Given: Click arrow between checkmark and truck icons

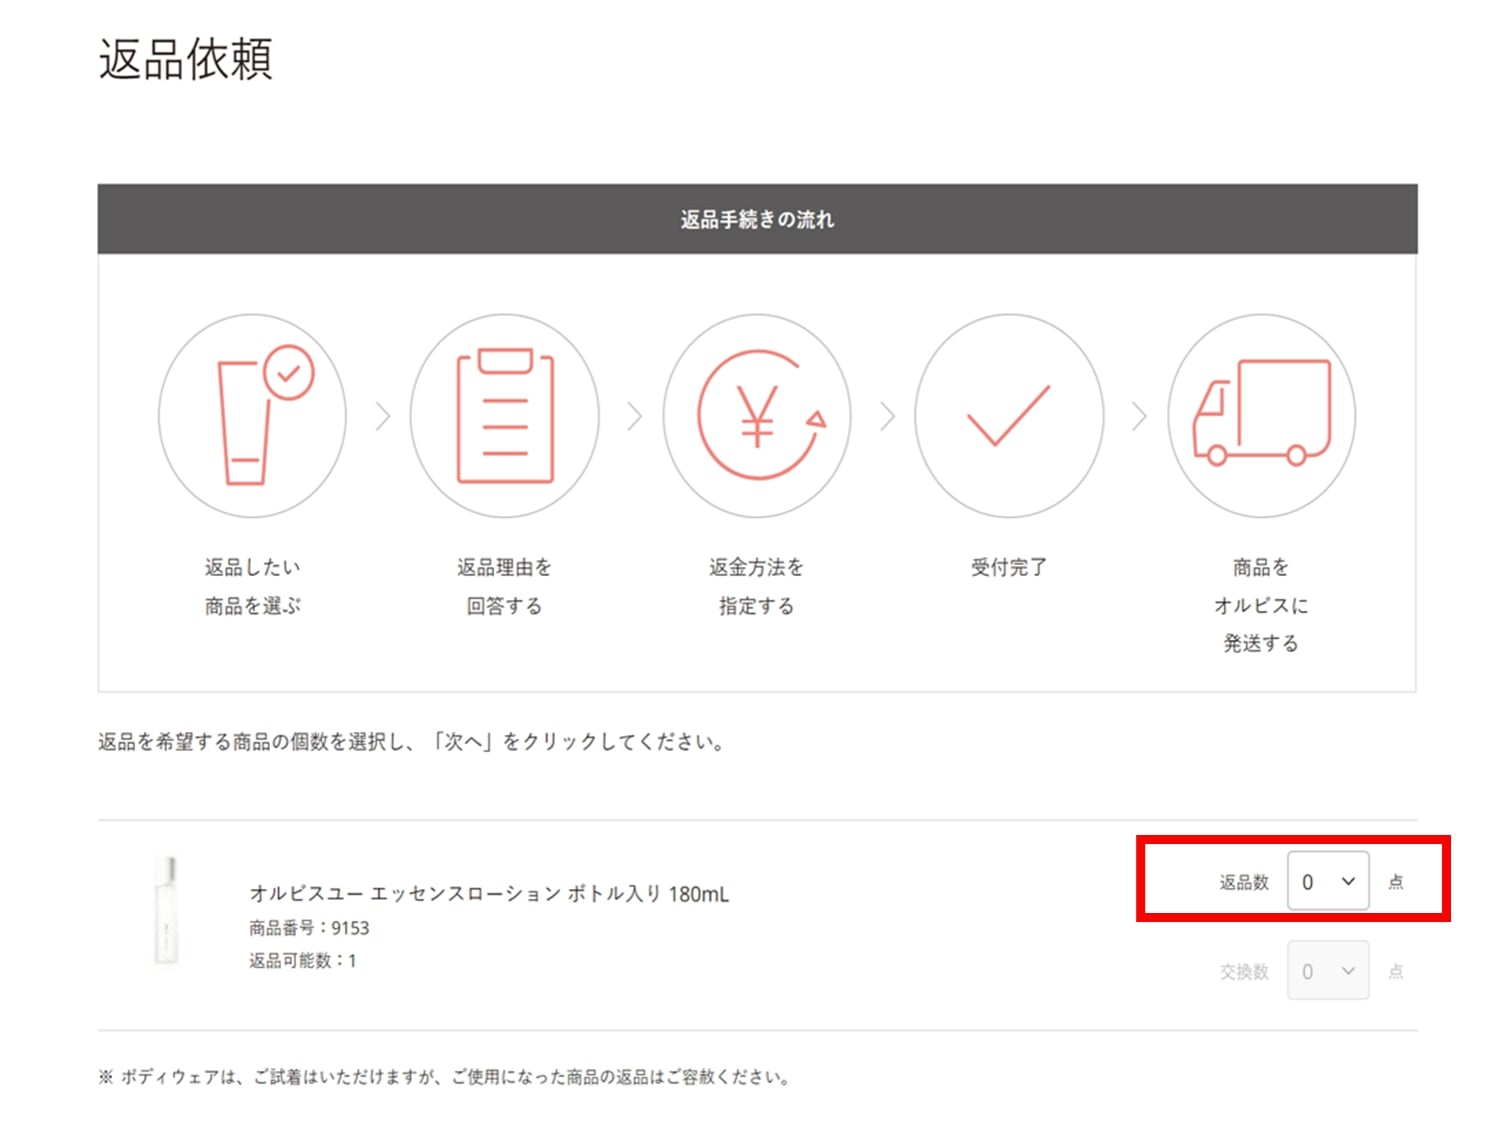Looking at the screenshot, I should (1138, 416).
